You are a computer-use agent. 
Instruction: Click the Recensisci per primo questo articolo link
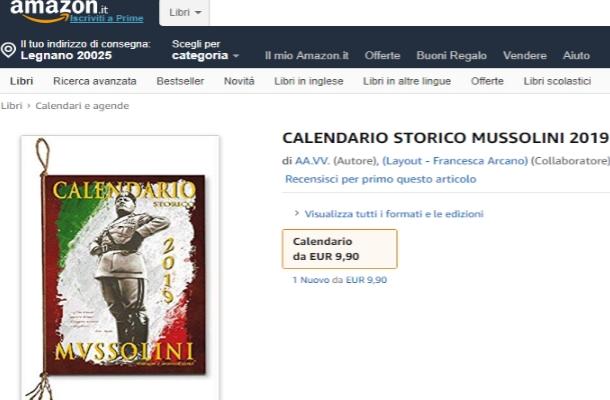pyautogui.click(x=380, y=179)
